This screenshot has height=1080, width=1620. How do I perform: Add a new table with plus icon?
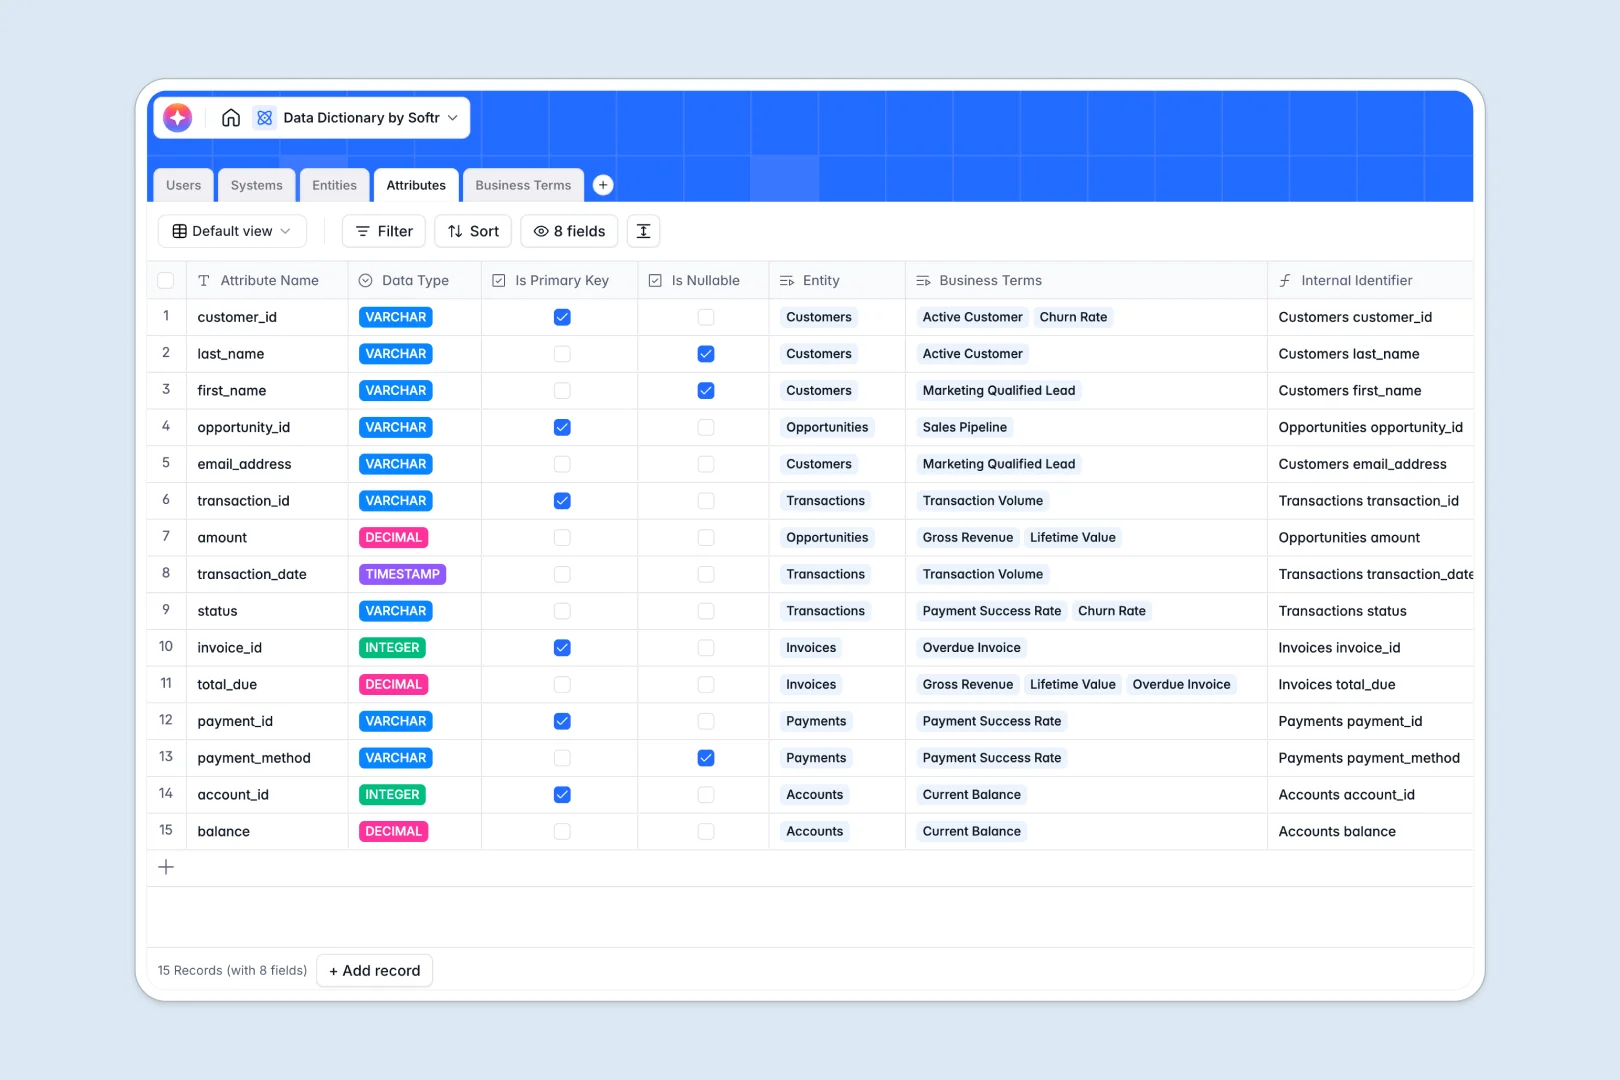coord(603,185)
